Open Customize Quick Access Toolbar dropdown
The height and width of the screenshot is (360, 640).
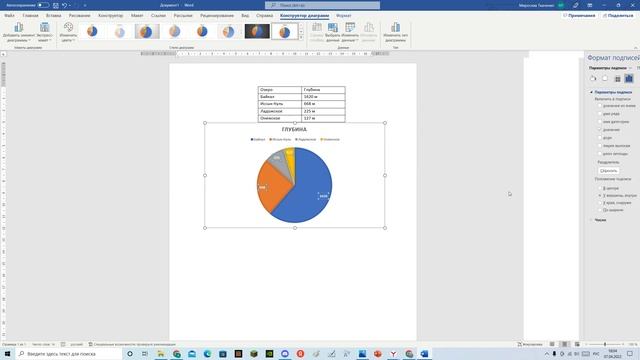(85, 5)
